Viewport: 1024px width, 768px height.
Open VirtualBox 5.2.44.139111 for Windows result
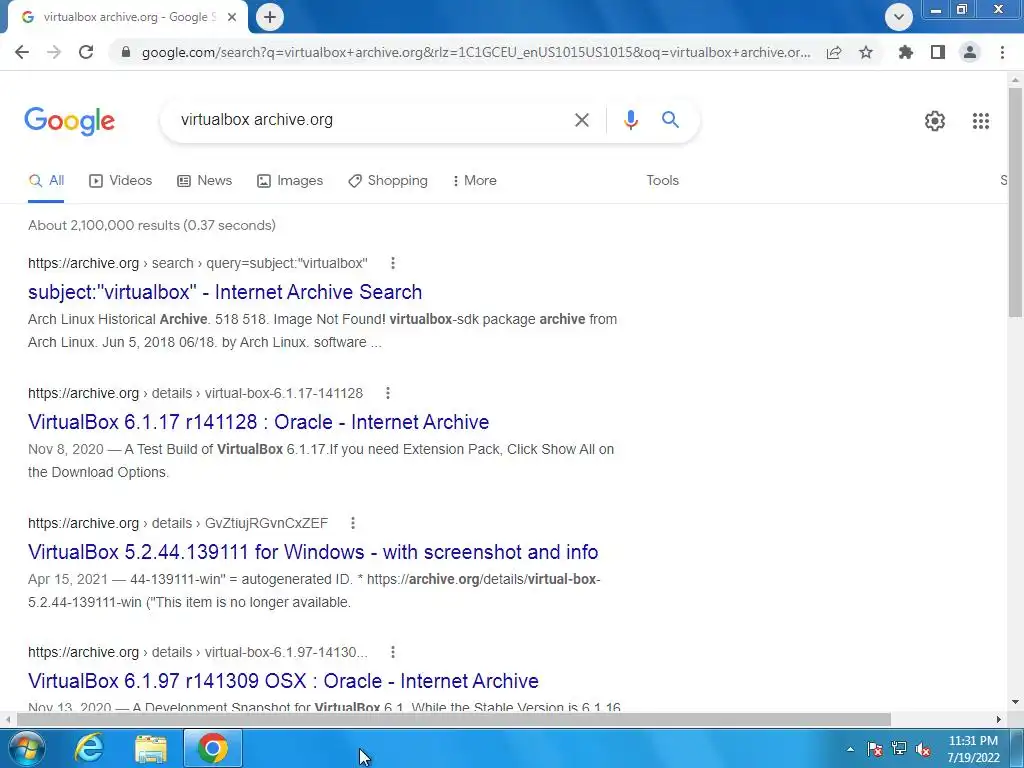(x=313, y=552)
